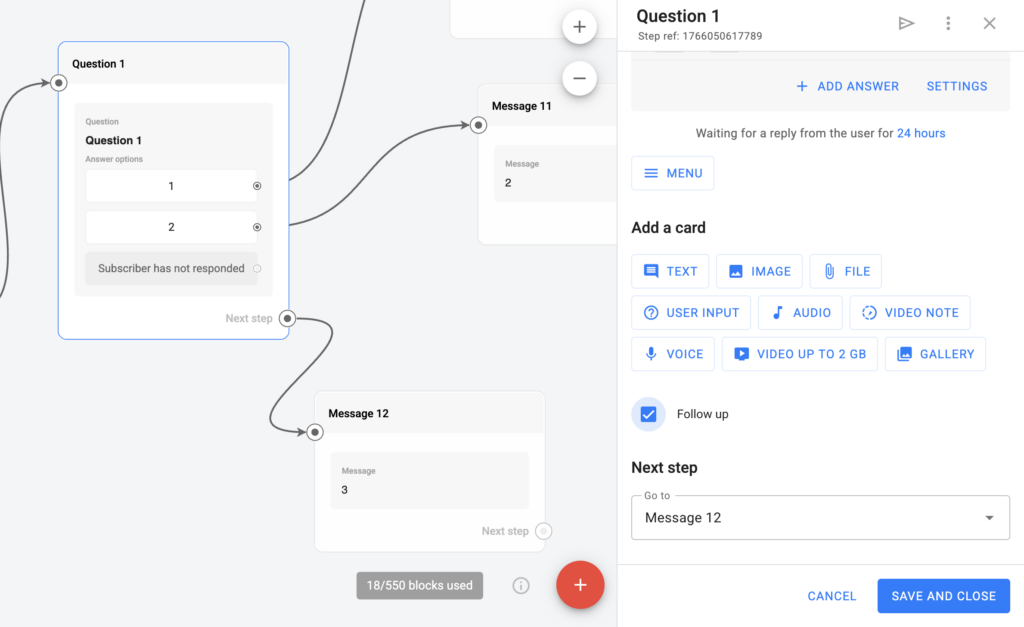
Task: Add an Image card
Action: pos(759,271)
